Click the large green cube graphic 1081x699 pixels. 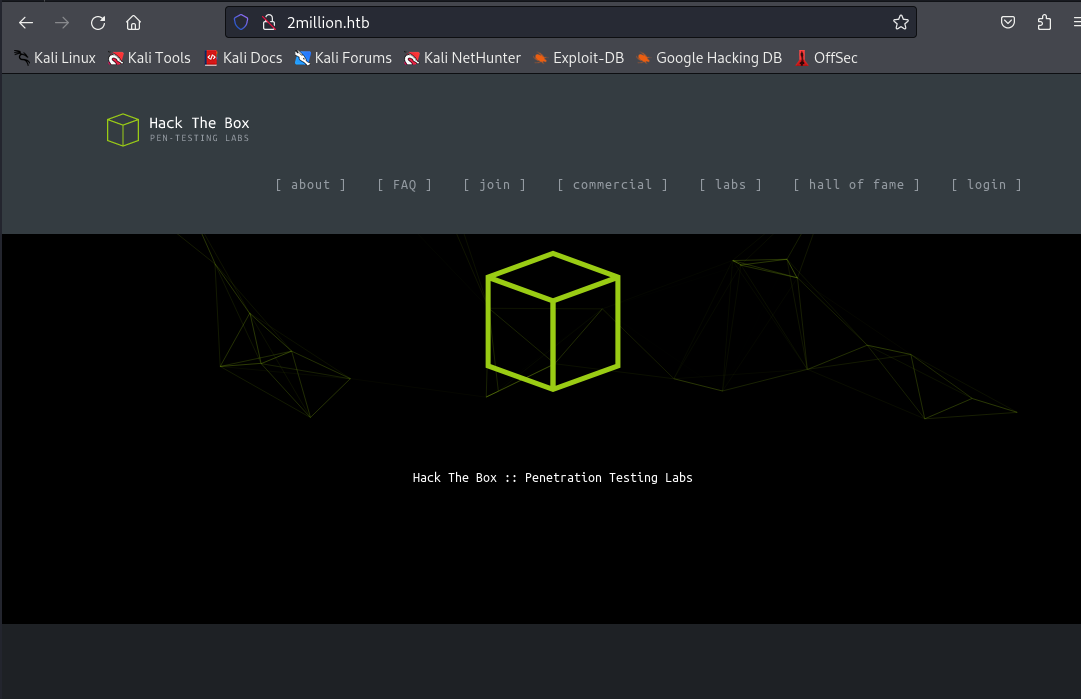[x=552, y=320]
